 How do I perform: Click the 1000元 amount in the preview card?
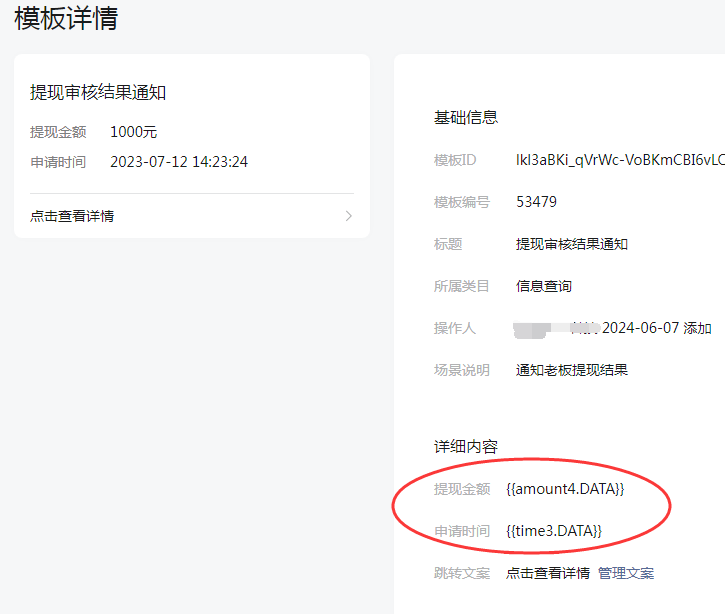point(133,132)
